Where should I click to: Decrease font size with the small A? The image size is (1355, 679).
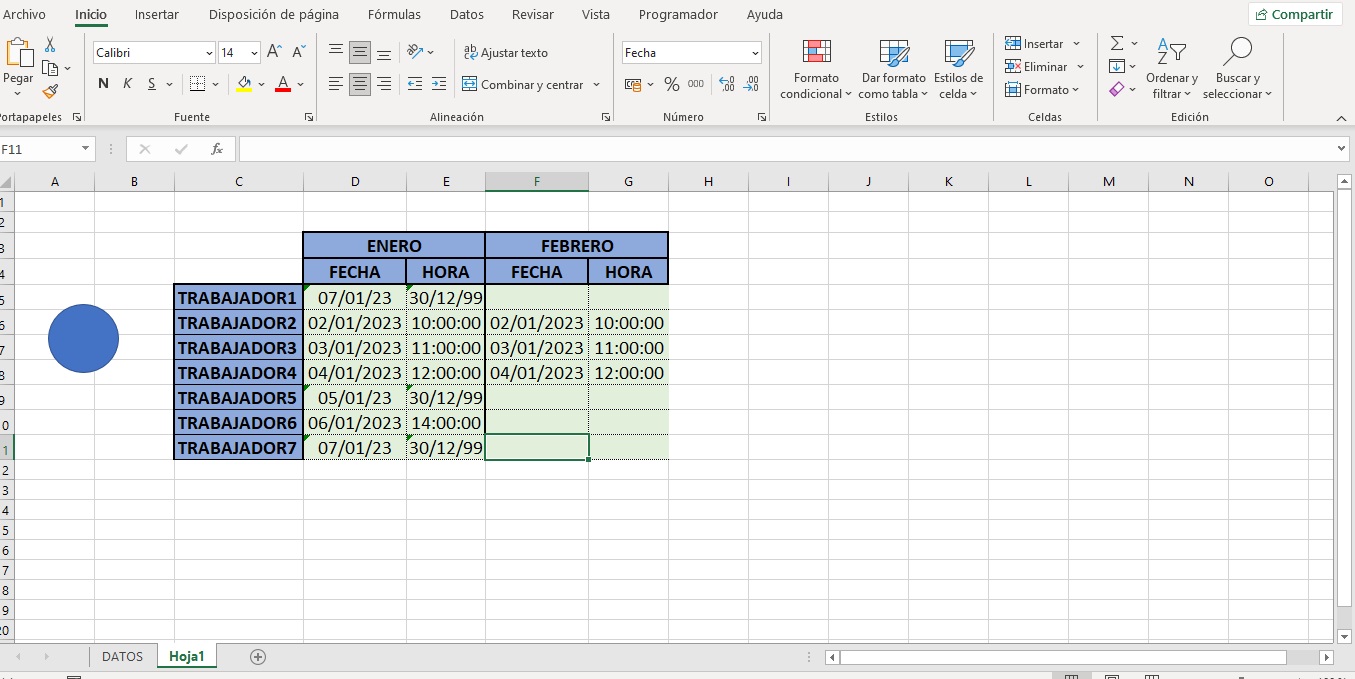(x=299, y=52)
